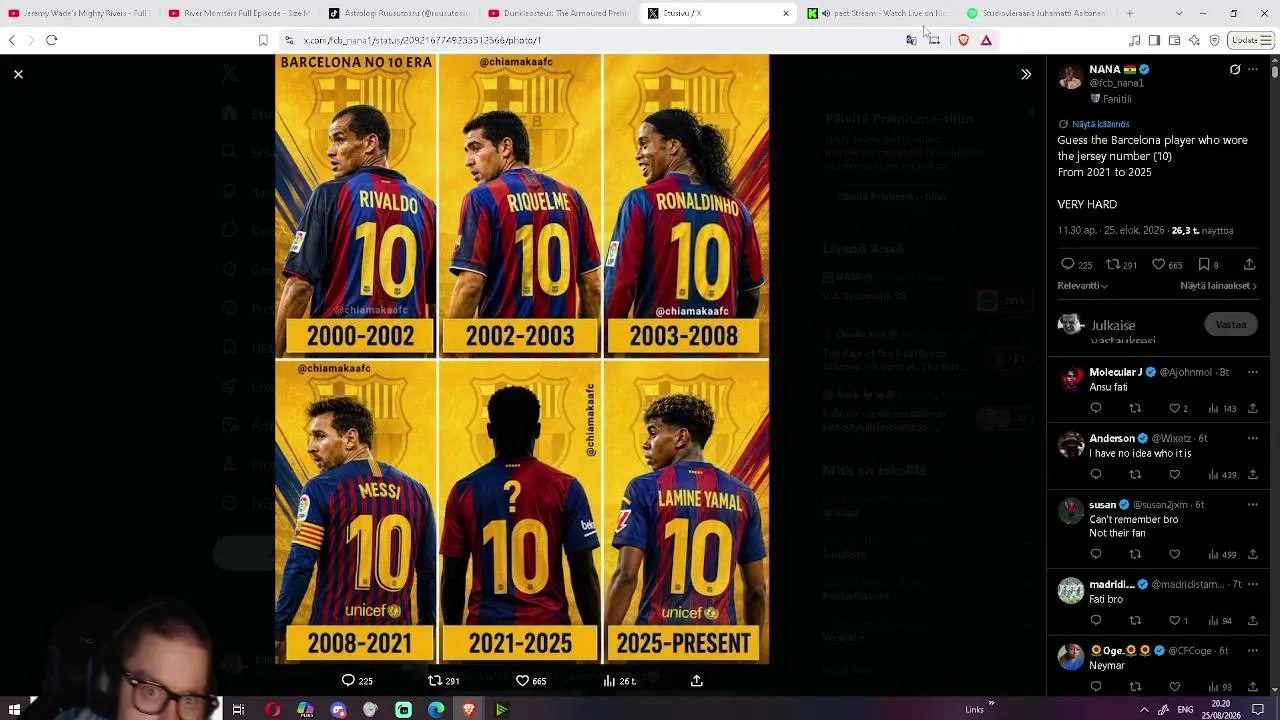This screenshot has height=720, width=1280.
Task: Like the post below the photo
Action: coord(522,681)
